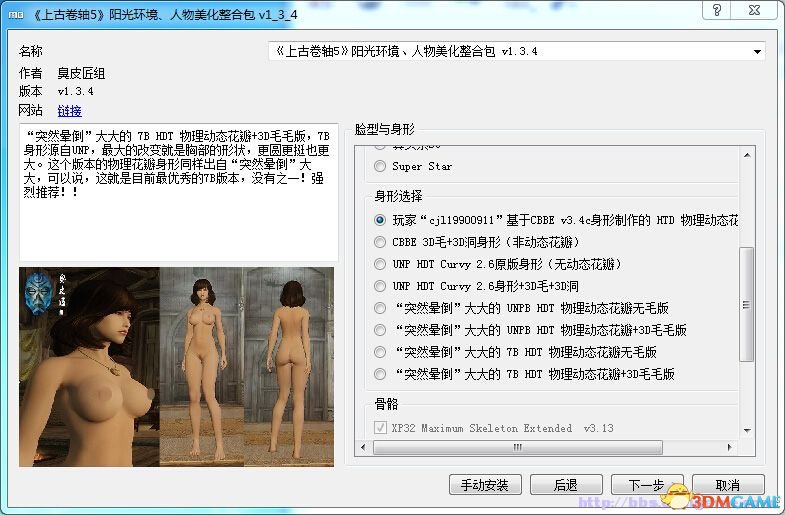Click the 后退 back button
Screen dimensions: 785x515
point(566,484)
